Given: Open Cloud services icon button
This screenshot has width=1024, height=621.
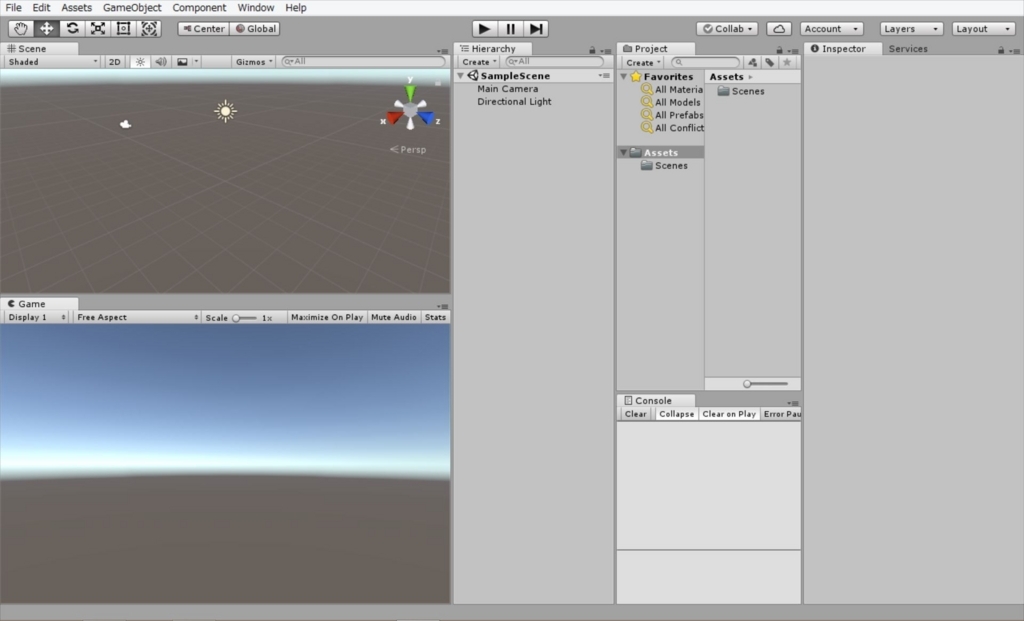Looking at the screenshot, I should (x=779, y=29).
